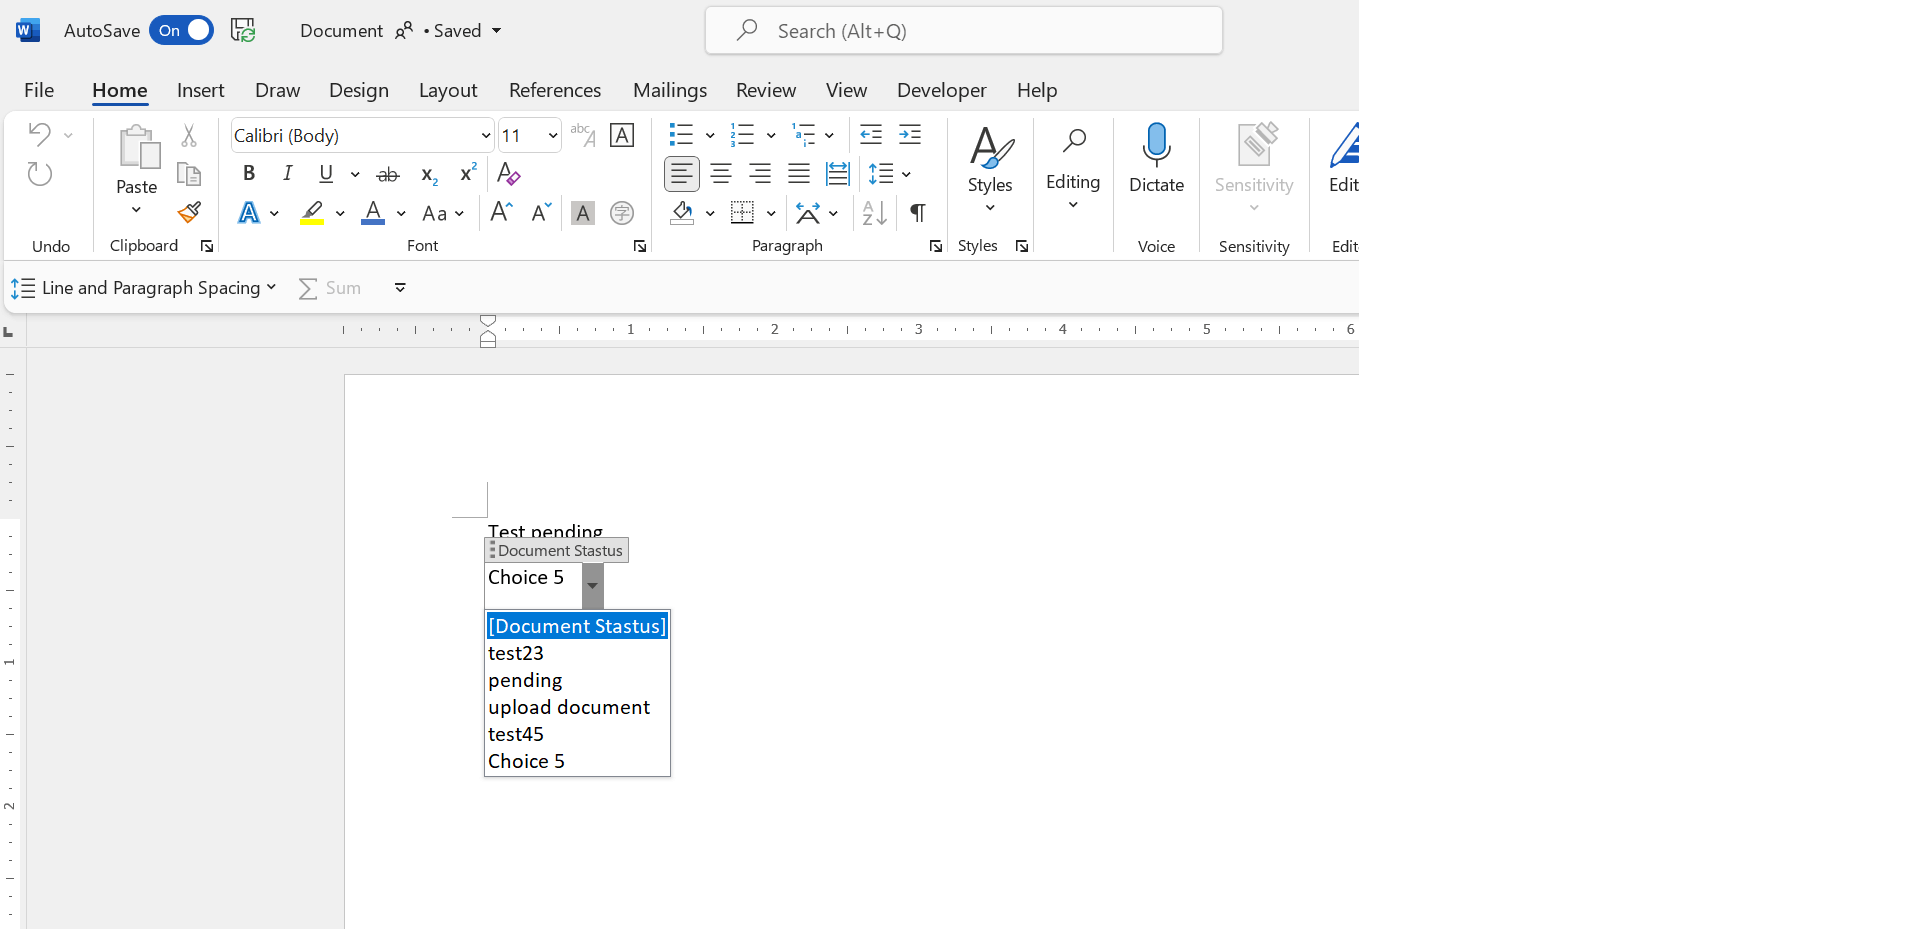1912x929 pixels.
Task: Switch to the Developer tab
Action: point(941,90)
